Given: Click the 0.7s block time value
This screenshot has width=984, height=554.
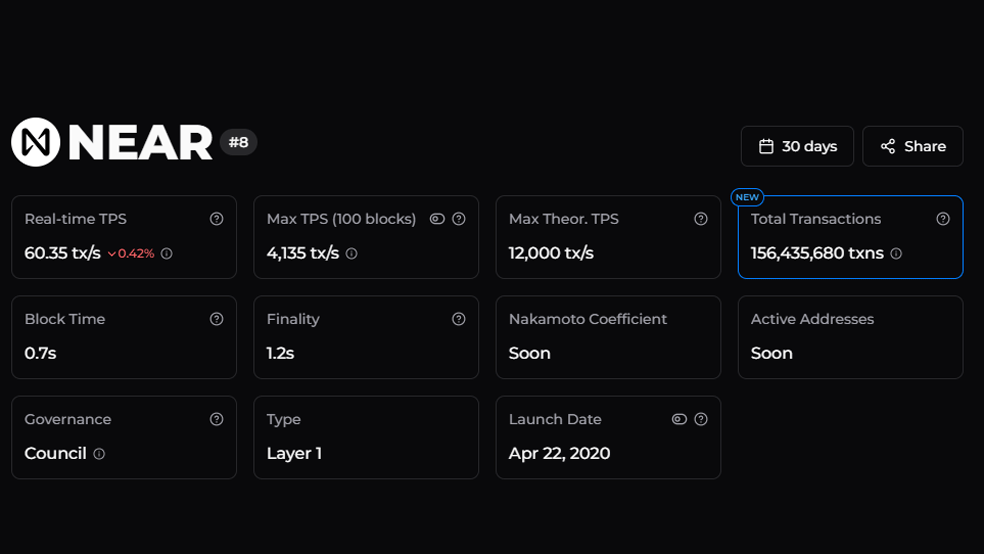Looking at the screenshot, I should (40, 353).
